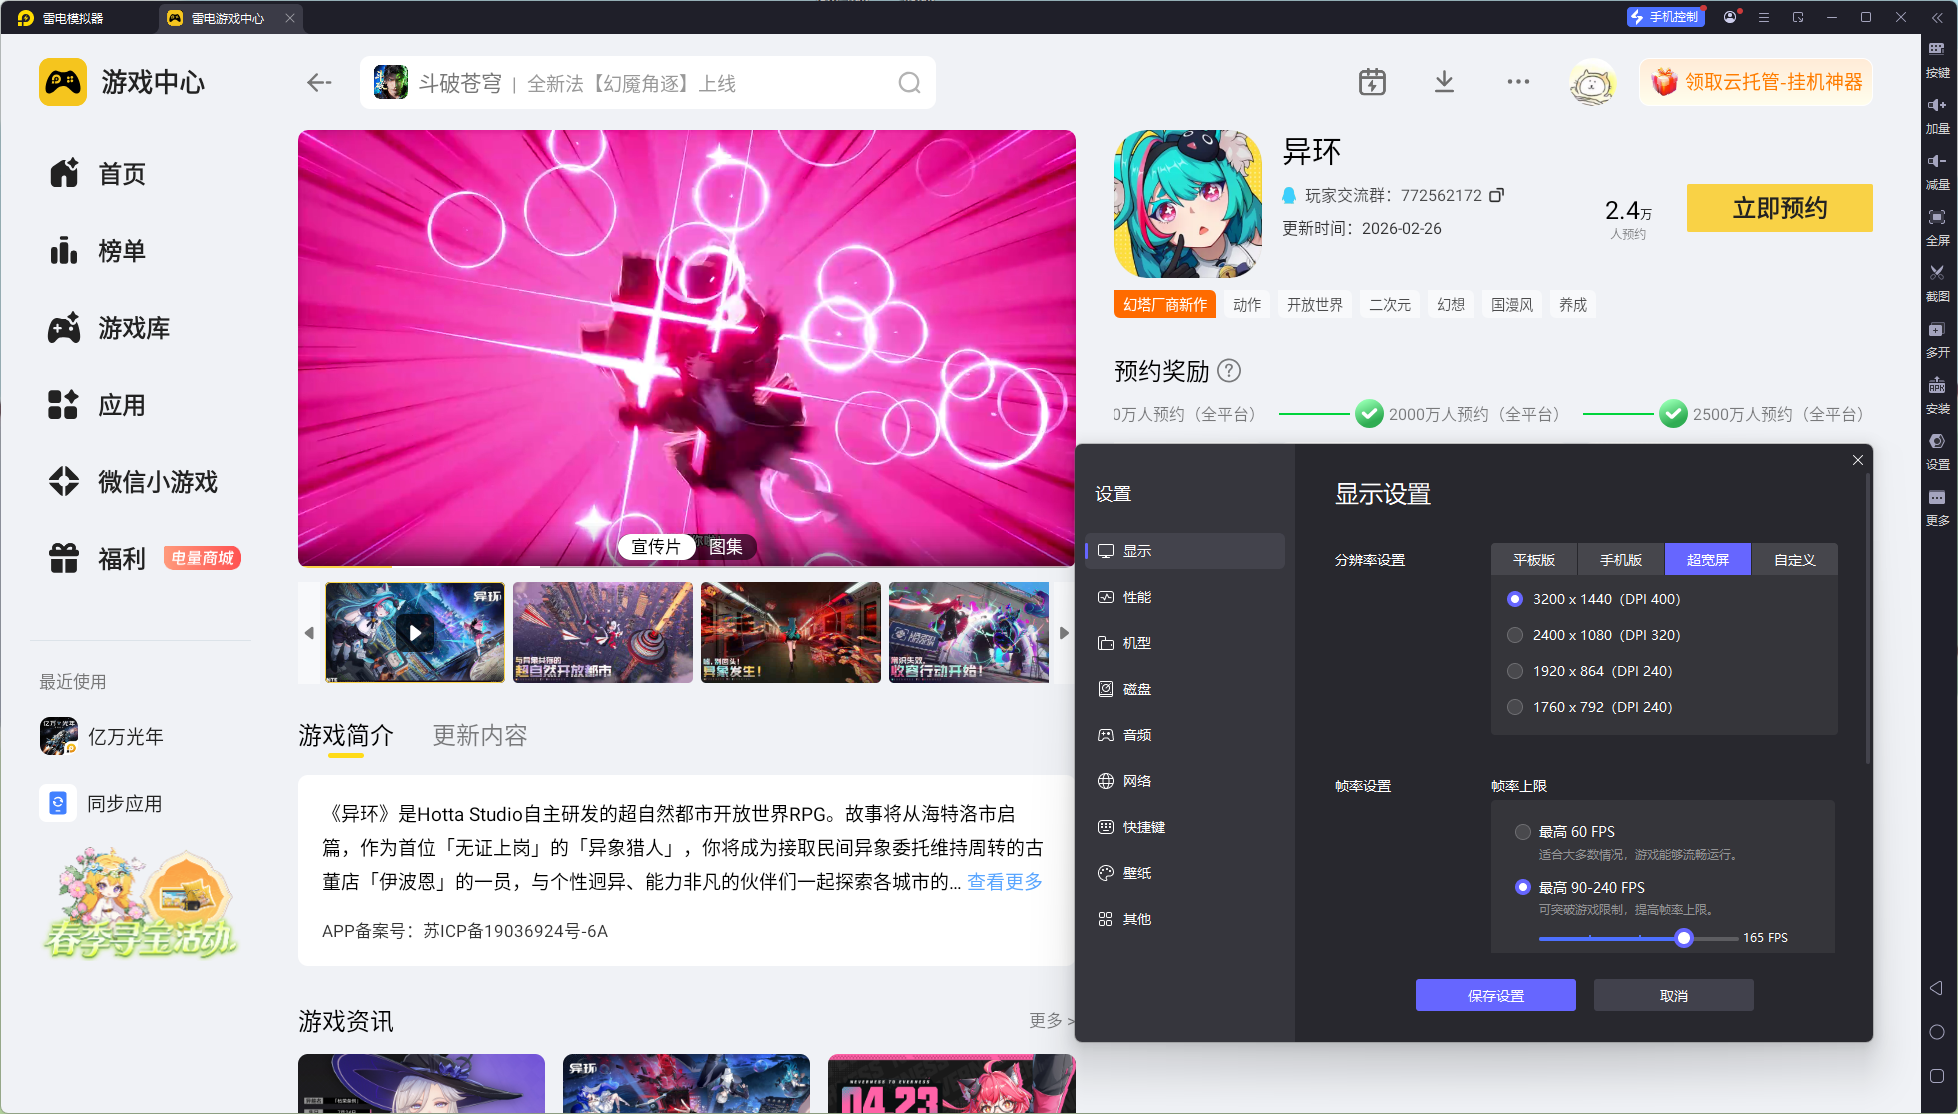Viewport: 1958px width, 1114px height.
Task: Click the right arrow of the thumbnail carousel
Action: (x=1063, y=633)
